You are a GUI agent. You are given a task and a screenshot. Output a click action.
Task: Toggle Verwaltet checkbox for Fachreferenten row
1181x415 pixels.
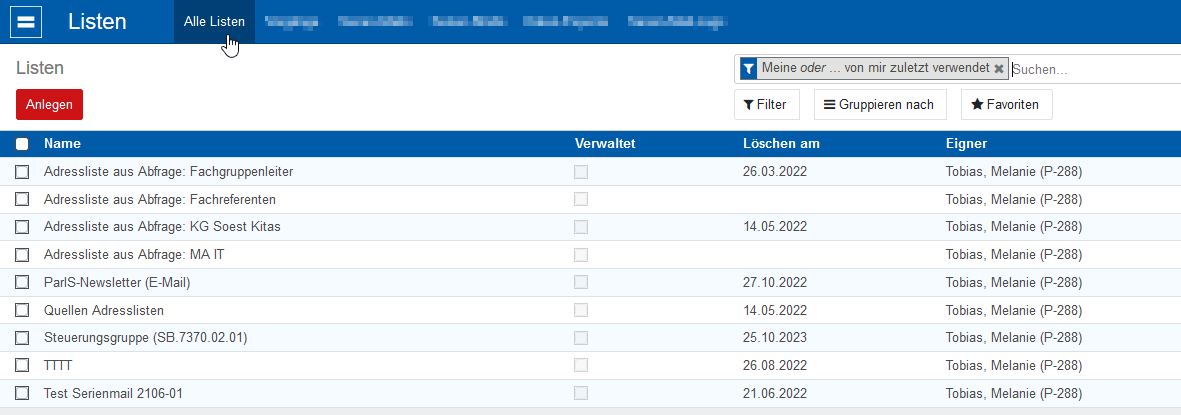coord(581,200)
